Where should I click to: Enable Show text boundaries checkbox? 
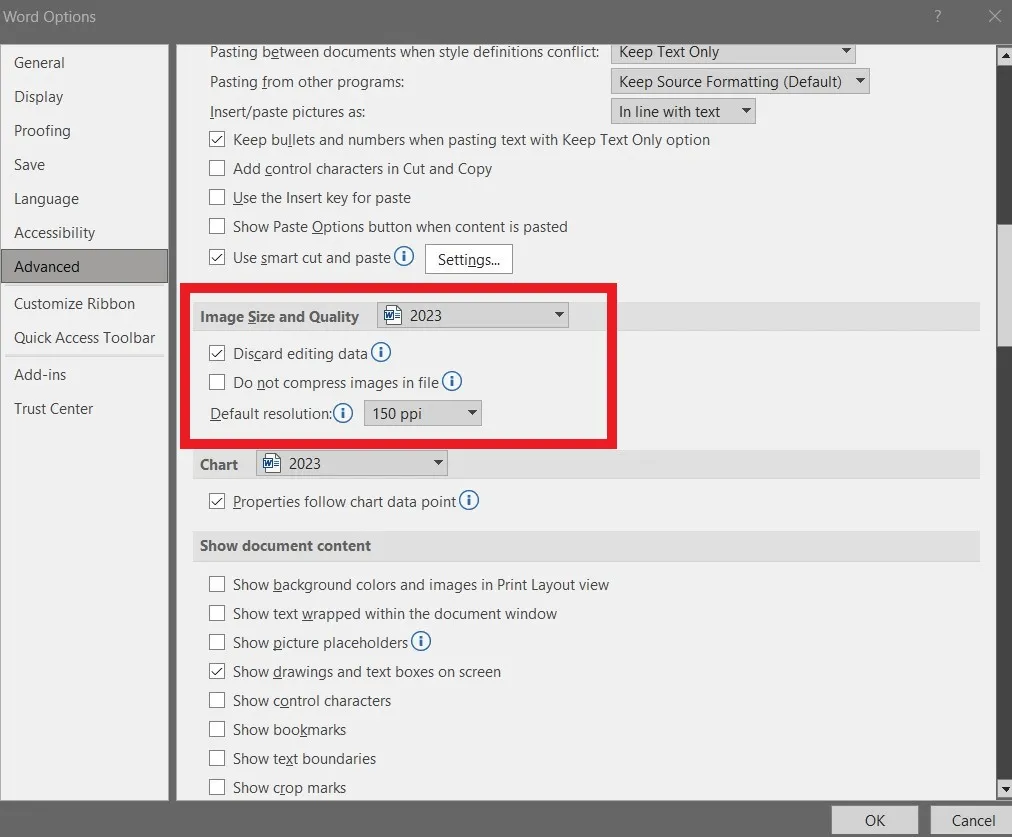pyautogui.click(x=217, y=758)
